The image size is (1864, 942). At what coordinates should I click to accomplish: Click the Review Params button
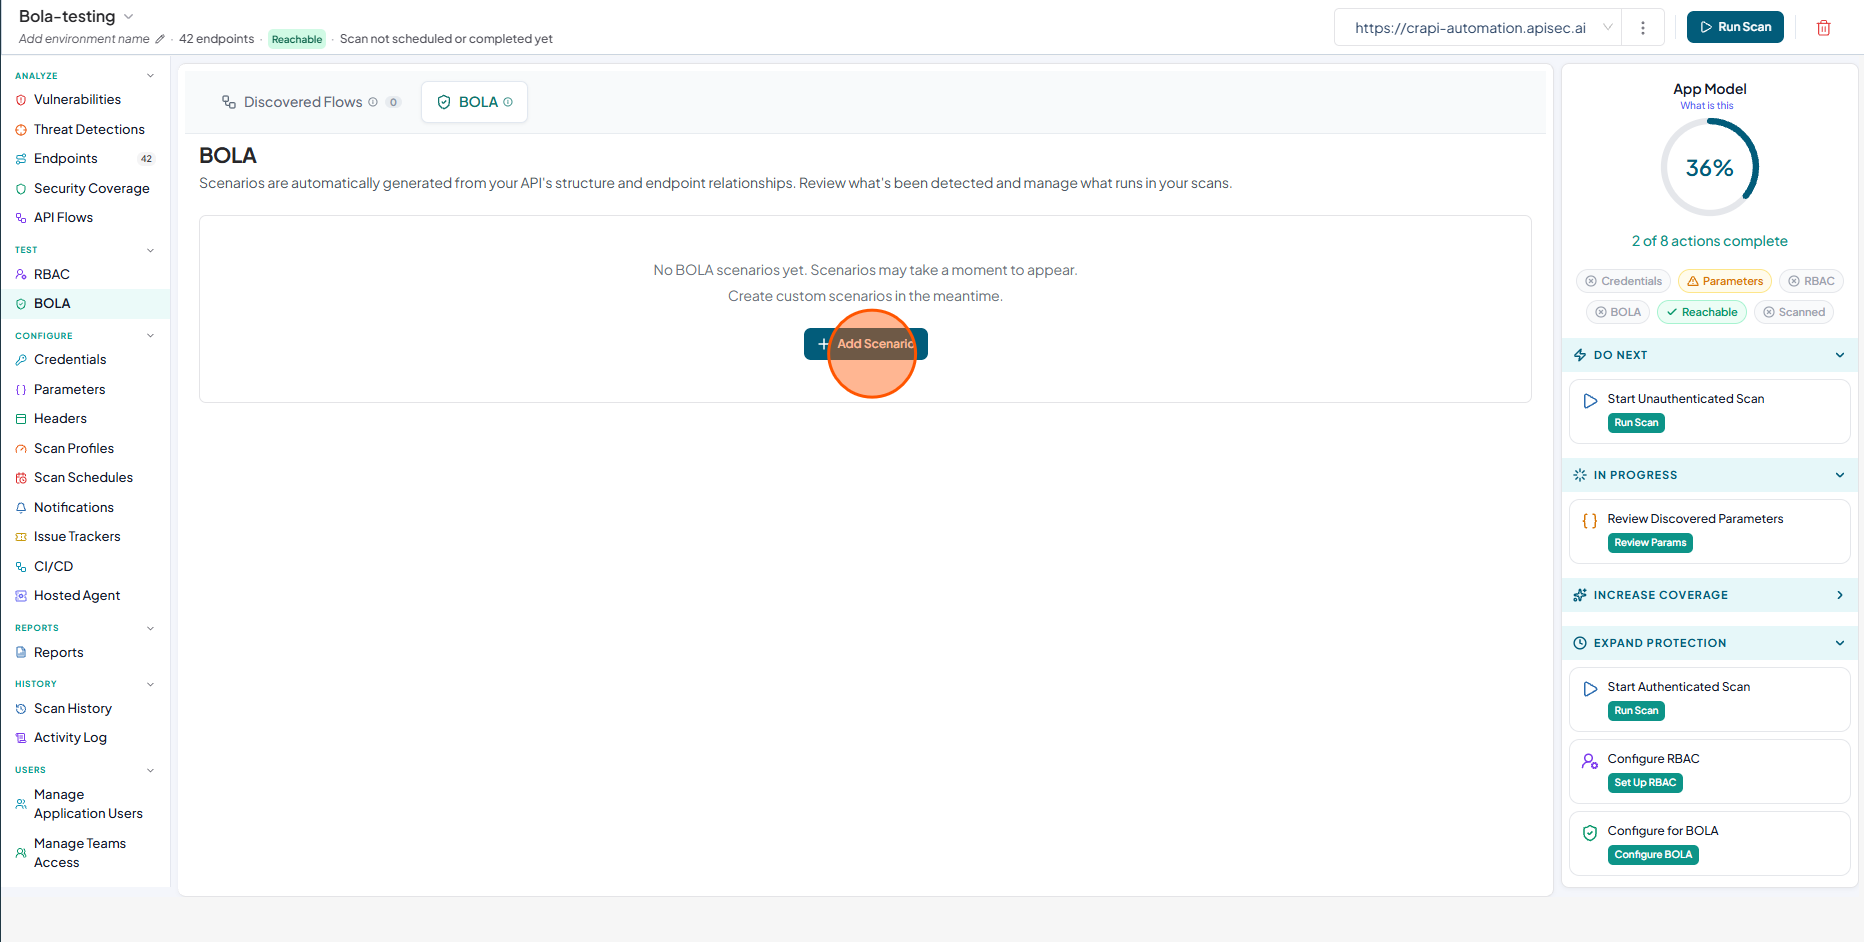(1650, 543)
